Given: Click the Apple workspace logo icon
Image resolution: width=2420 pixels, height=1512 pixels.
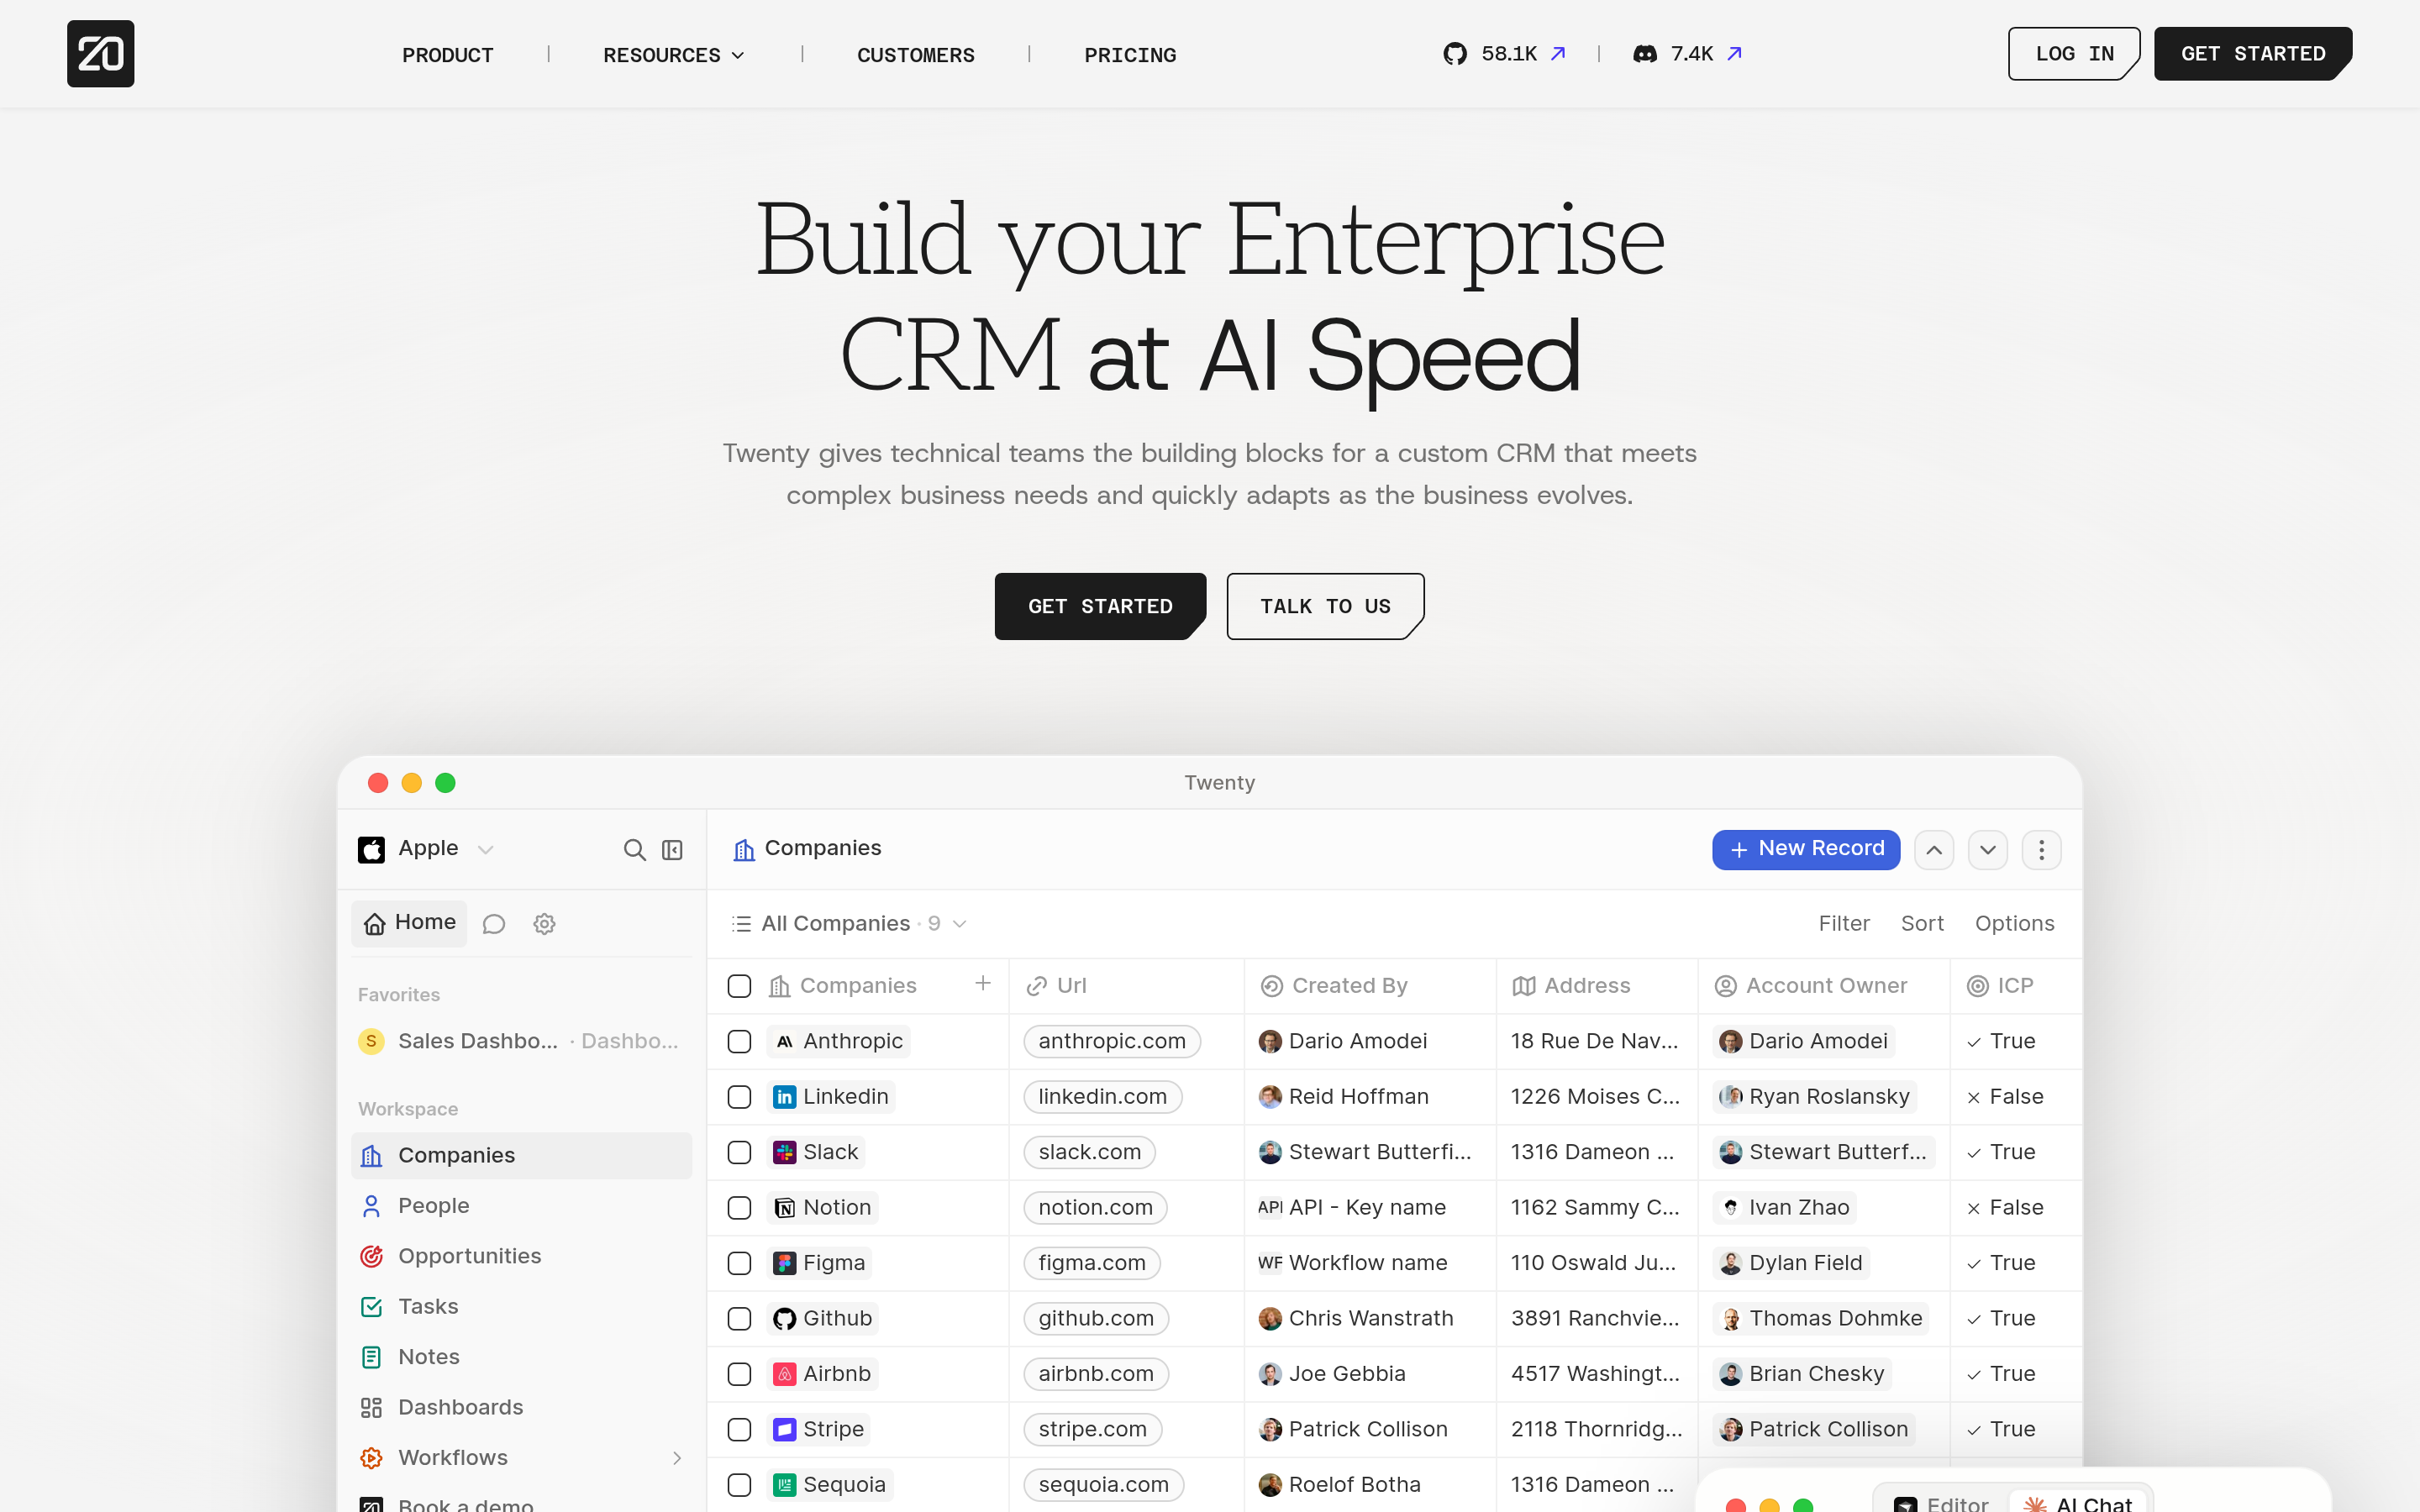Looking at the screenshot, I should pyautogui.click(x=372, y=850).
